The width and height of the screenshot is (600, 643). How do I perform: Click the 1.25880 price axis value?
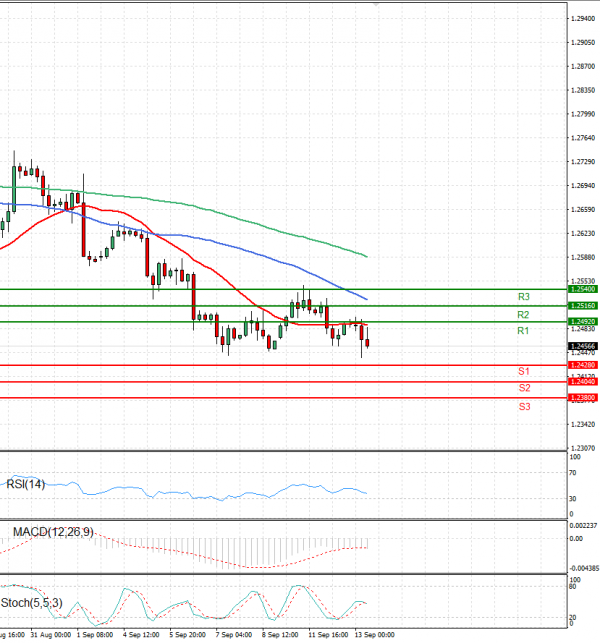coord(583,257)
